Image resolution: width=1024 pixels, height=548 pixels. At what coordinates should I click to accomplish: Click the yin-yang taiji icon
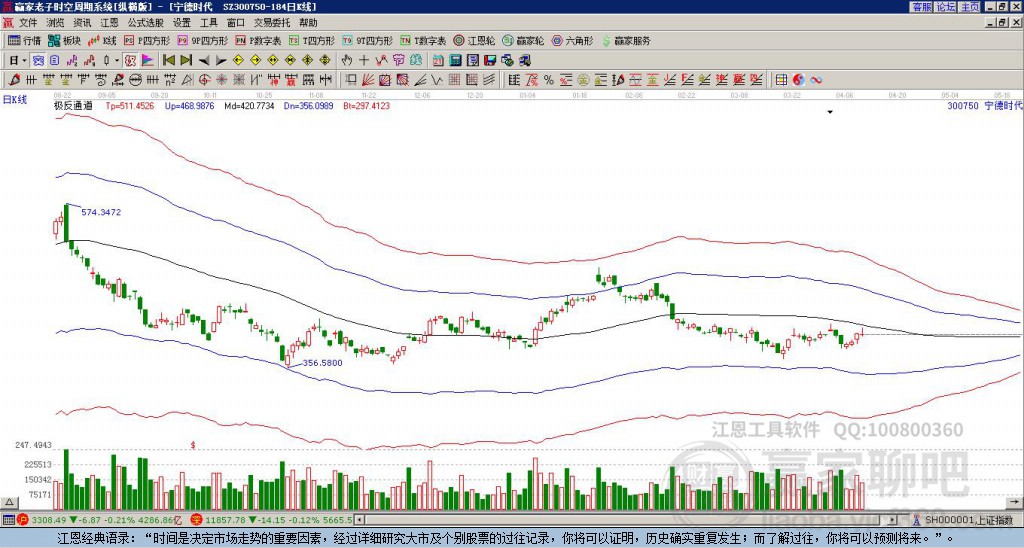[x=799, y=80]
